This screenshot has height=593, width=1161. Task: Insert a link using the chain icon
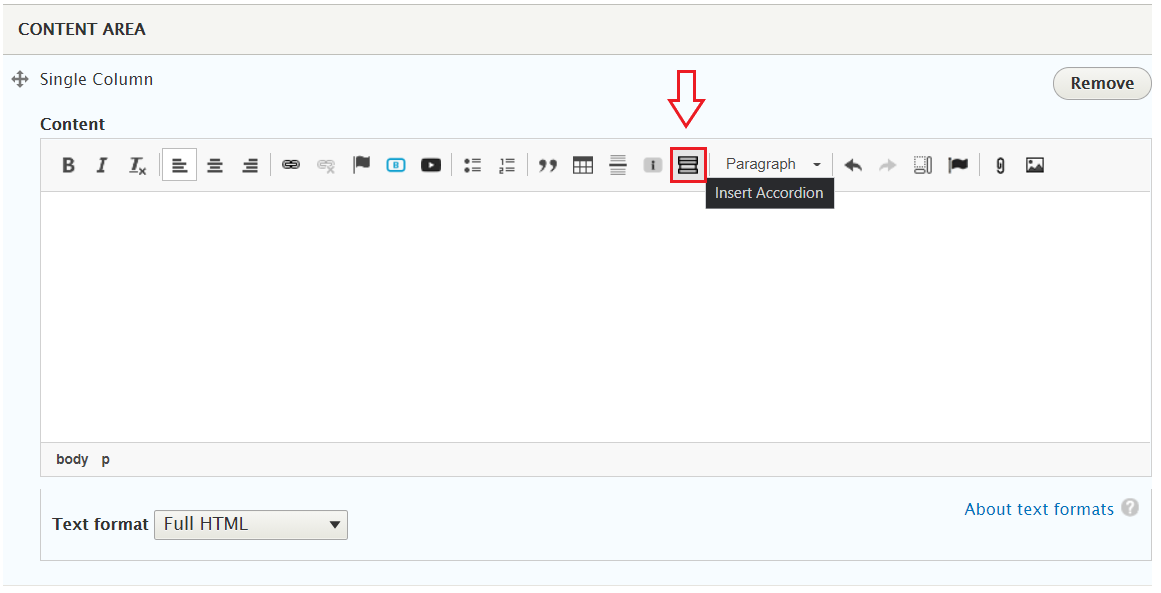pyautogui.click(x=290, y=164)
